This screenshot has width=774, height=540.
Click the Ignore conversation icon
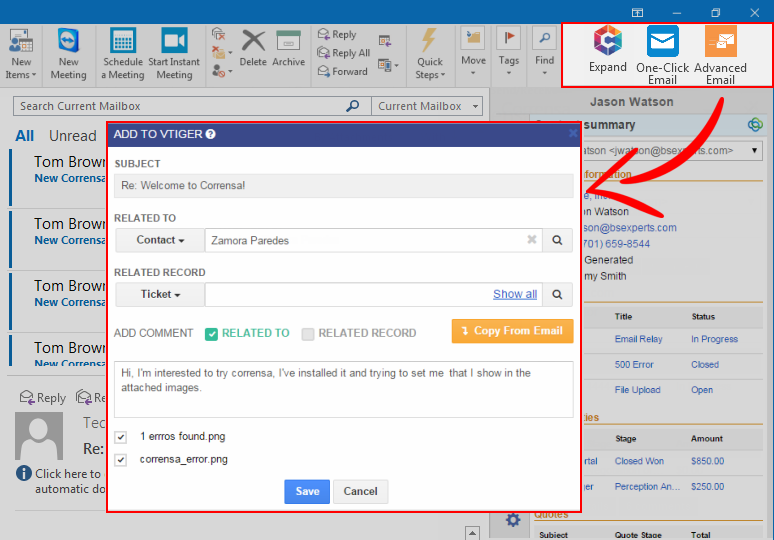[218, 34]
